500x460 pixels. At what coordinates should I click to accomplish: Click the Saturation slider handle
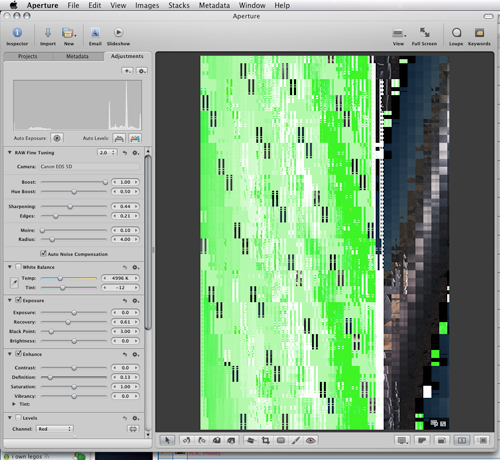point(74,387)
